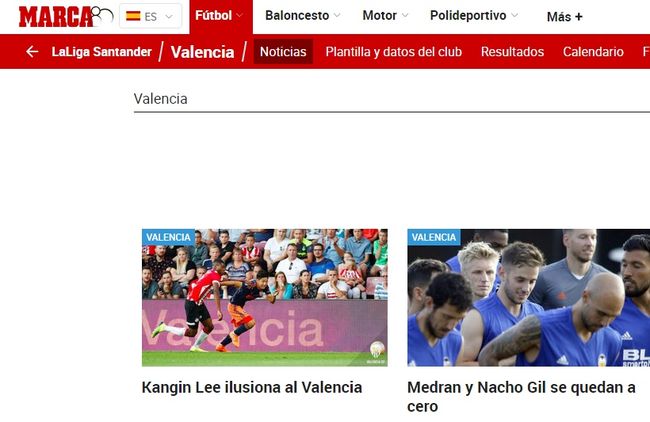This screenshot has width=650, height=422.
Task: Click the Valencia breadcrumb link
Action: point(202,52)
